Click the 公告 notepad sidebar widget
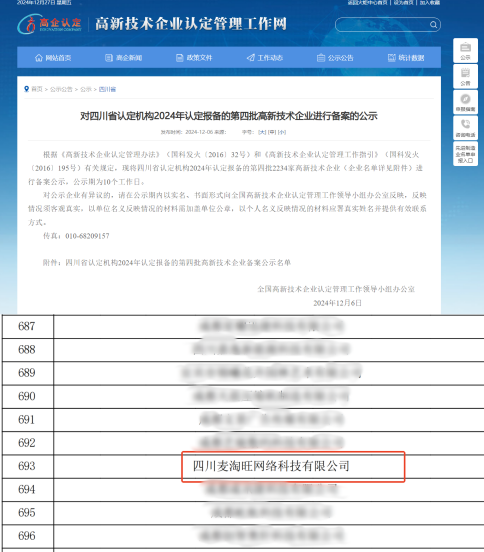The height and width of the screenshot is (552, 484). tap(465, 76)
